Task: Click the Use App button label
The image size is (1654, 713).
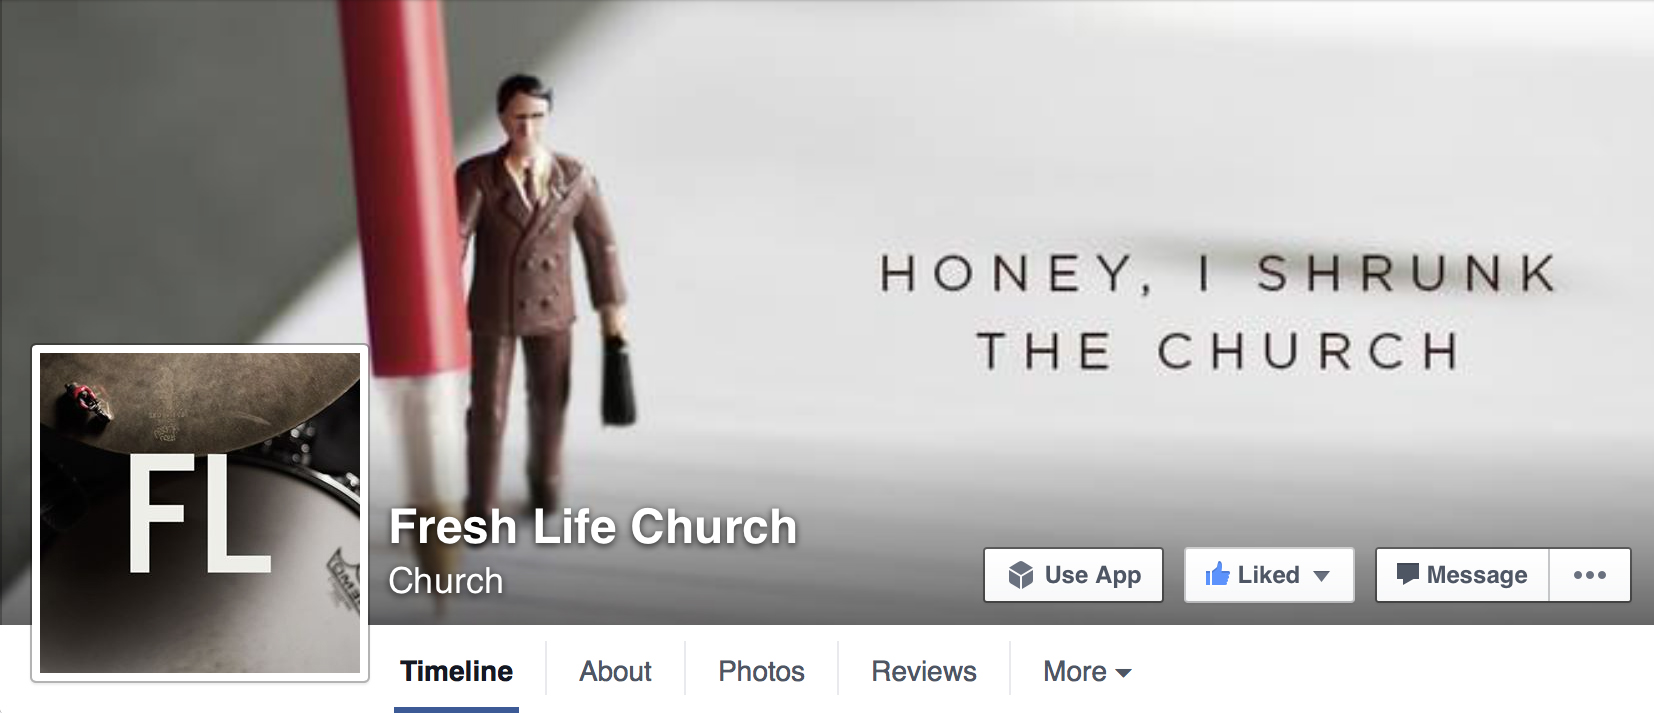Action: coord(1092,575)
